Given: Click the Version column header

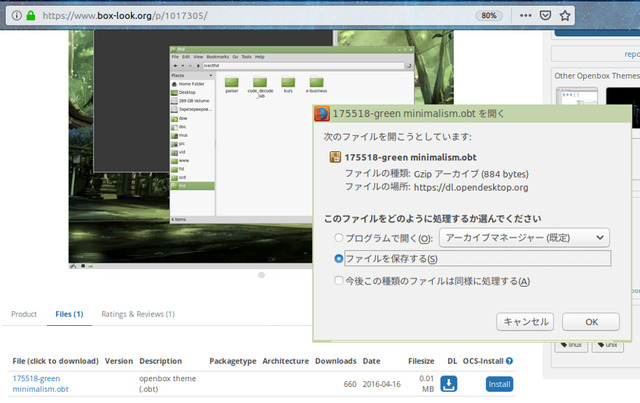Looking at the screenshot, I should tap(119, 361).
